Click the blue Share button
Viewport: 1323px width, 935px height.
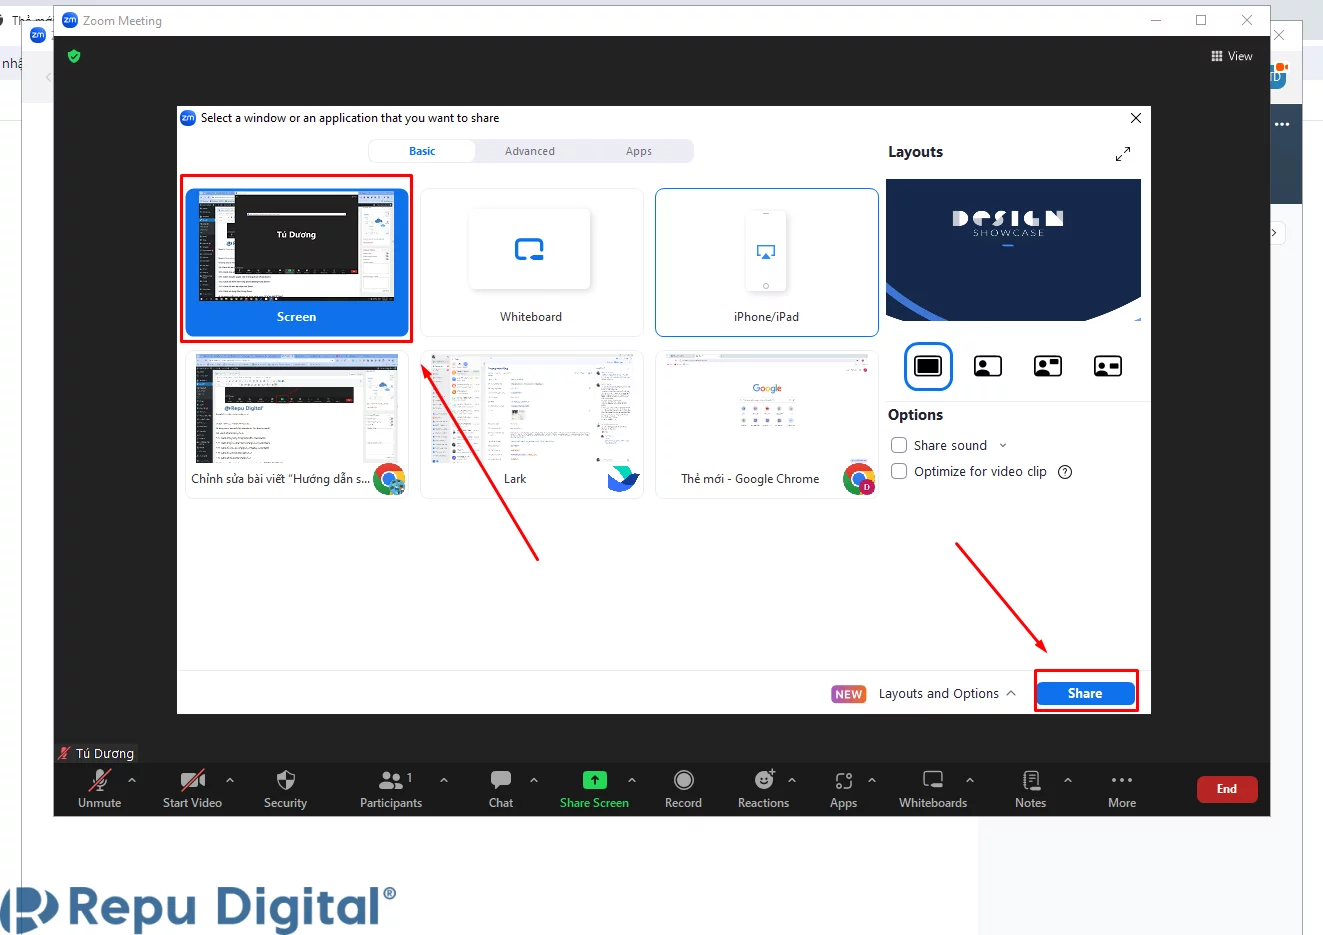click(1085, 693)
